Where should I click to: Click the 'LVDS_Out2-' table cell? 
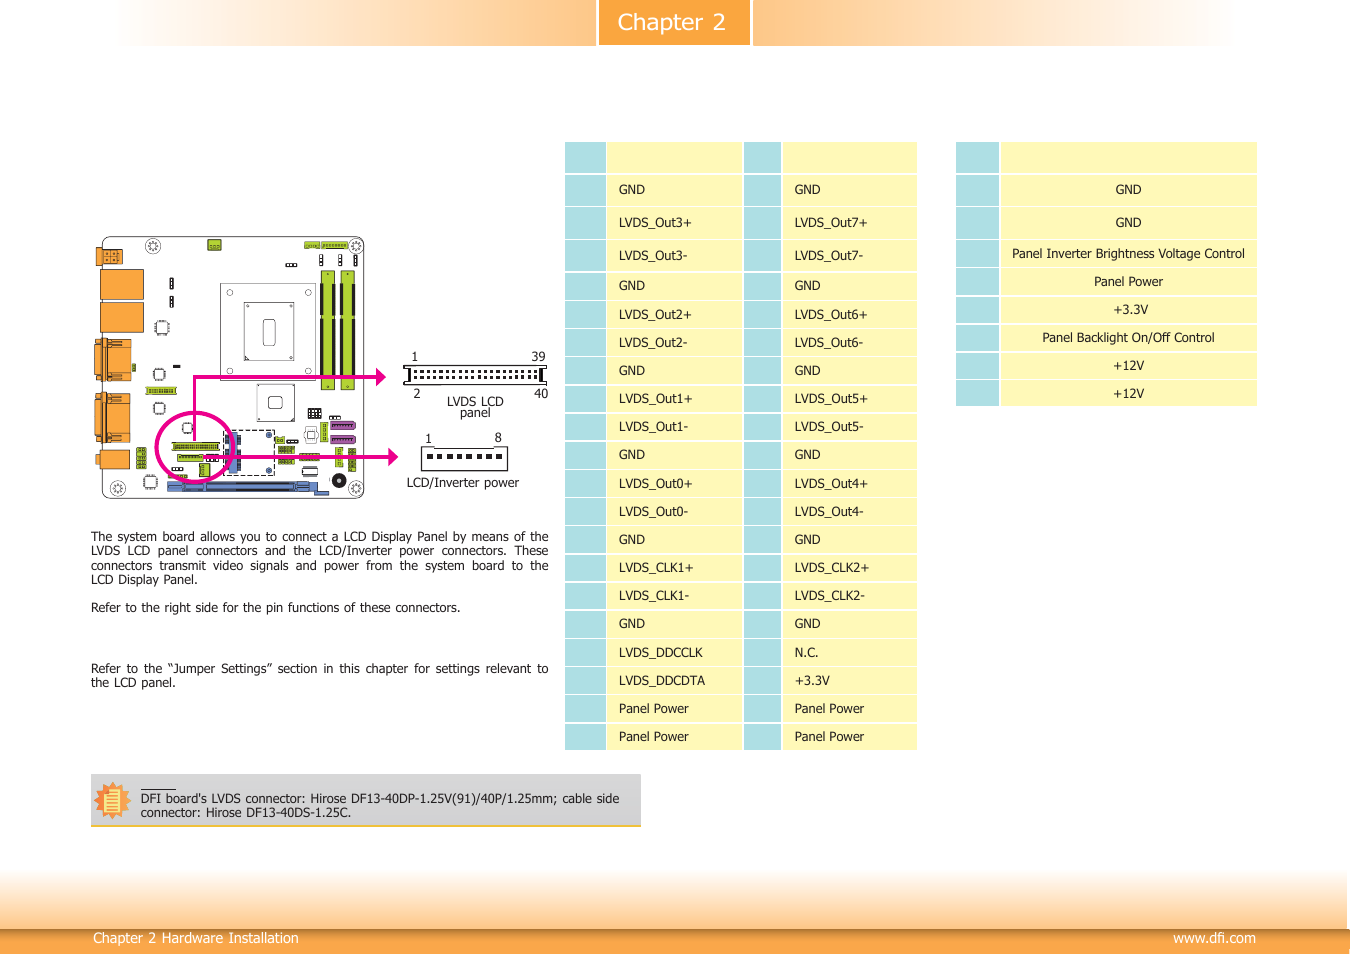pyautogui.click(x=674, y=343)
